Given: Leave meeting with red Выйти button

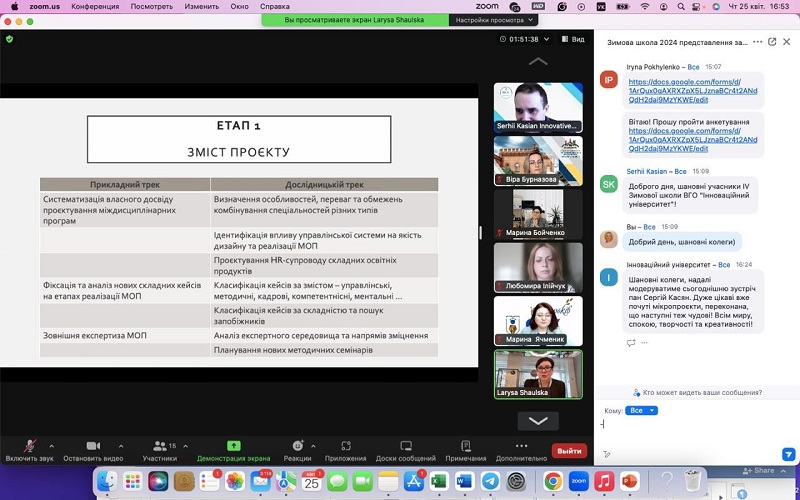Looking at the screenshot, I should (569, 451).
